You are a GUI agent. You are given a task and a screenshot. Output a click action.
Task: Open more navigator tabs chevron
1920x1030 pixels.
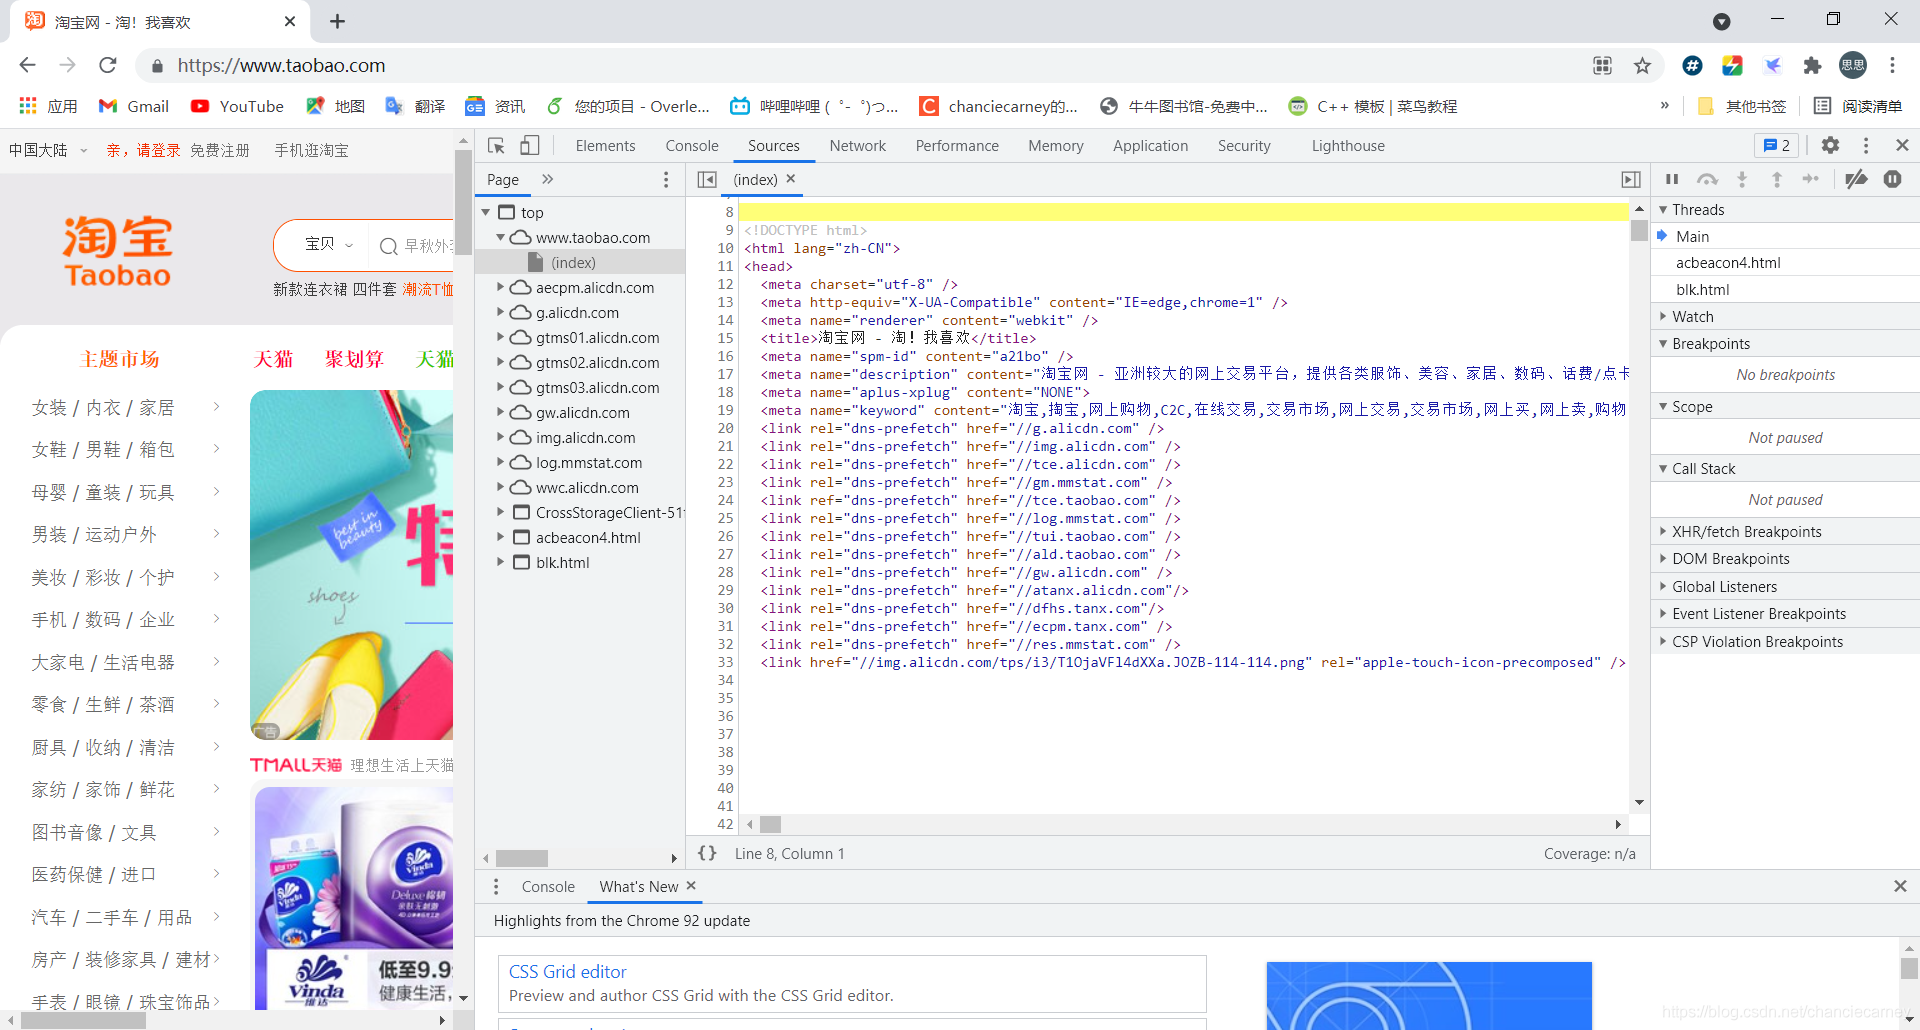tap(547, 179)
